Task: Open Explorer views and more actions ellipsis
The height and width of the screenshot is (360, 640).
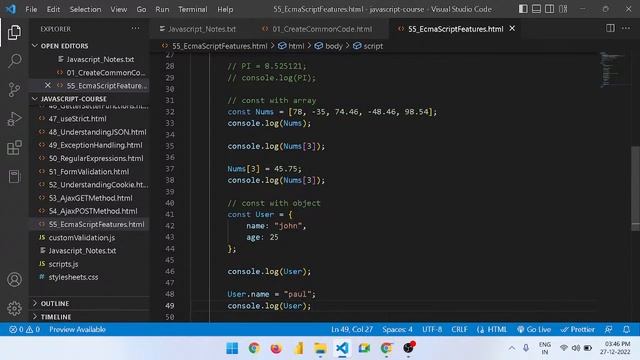Action: [x=135, y=29]
